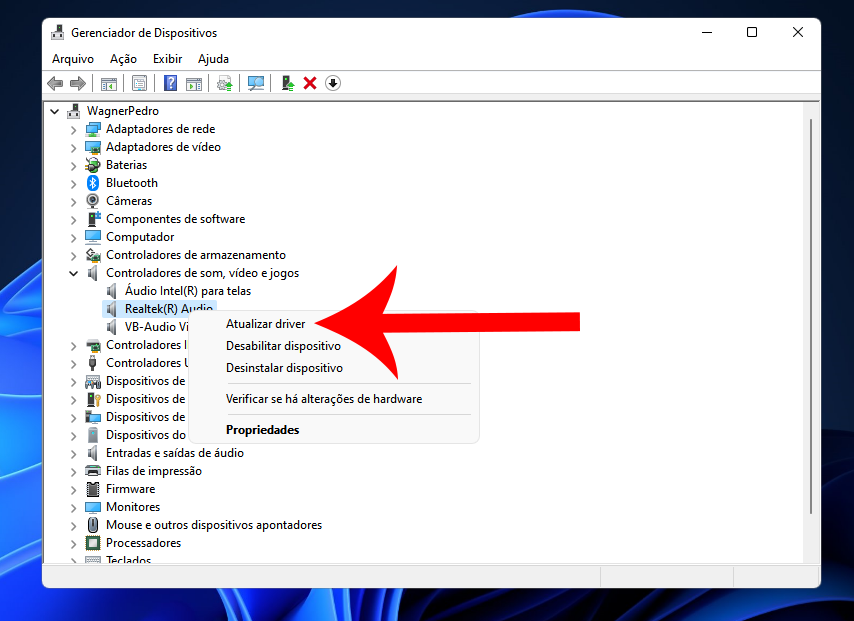Open Propriedades from the context menu
The width and height of the screenshot is (854, 621).
[x=262, y=430]
